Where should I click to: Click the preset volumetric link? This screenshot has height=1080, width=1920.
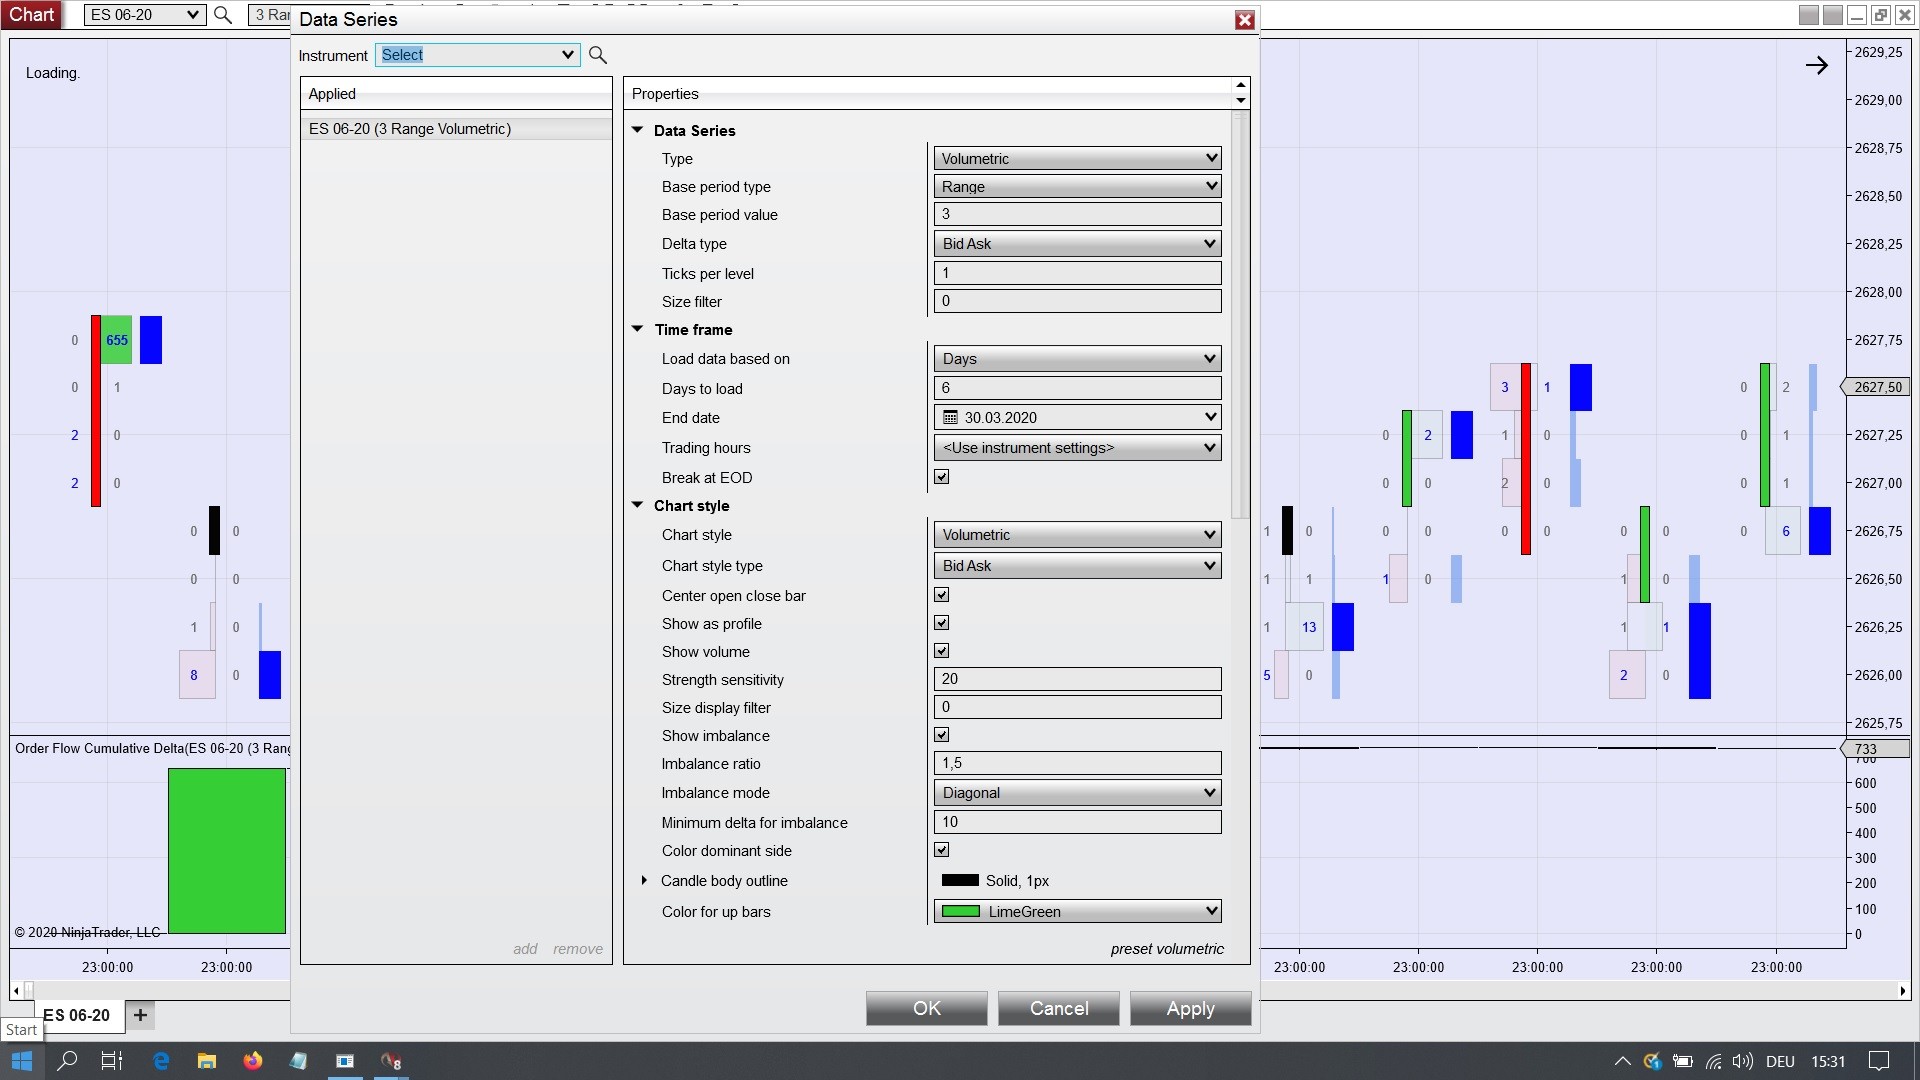click(1166, 949)
